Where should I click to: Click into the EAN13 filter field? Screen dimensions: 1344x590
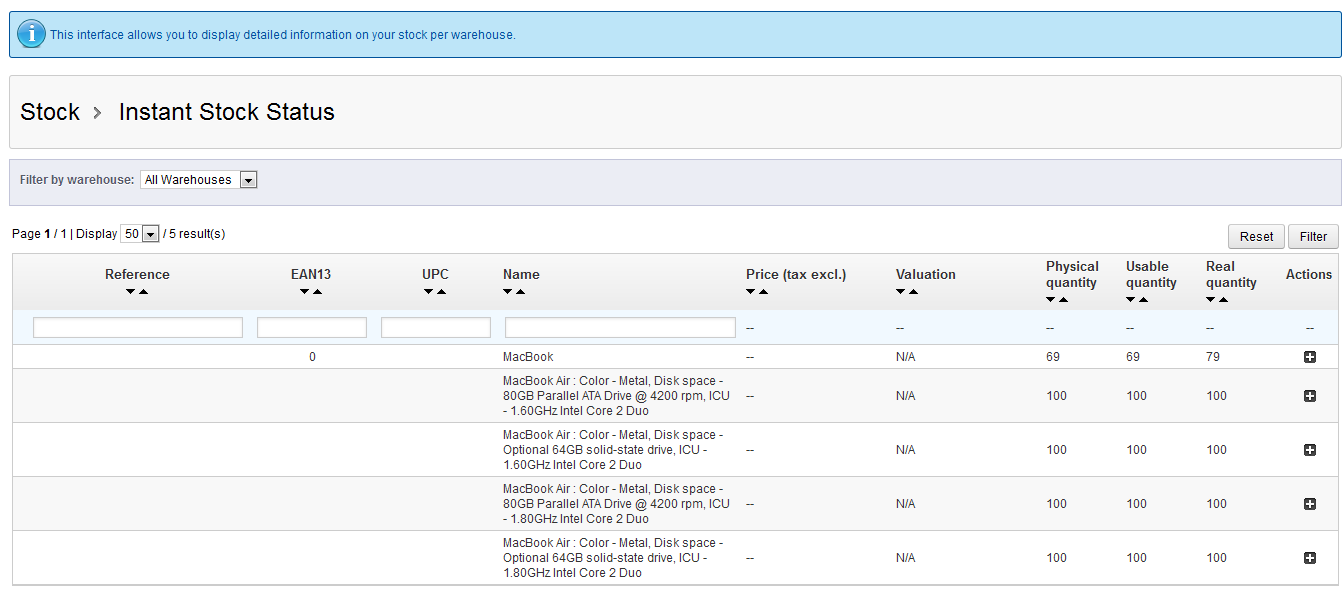pyautogui.click(x=312, y=328)
